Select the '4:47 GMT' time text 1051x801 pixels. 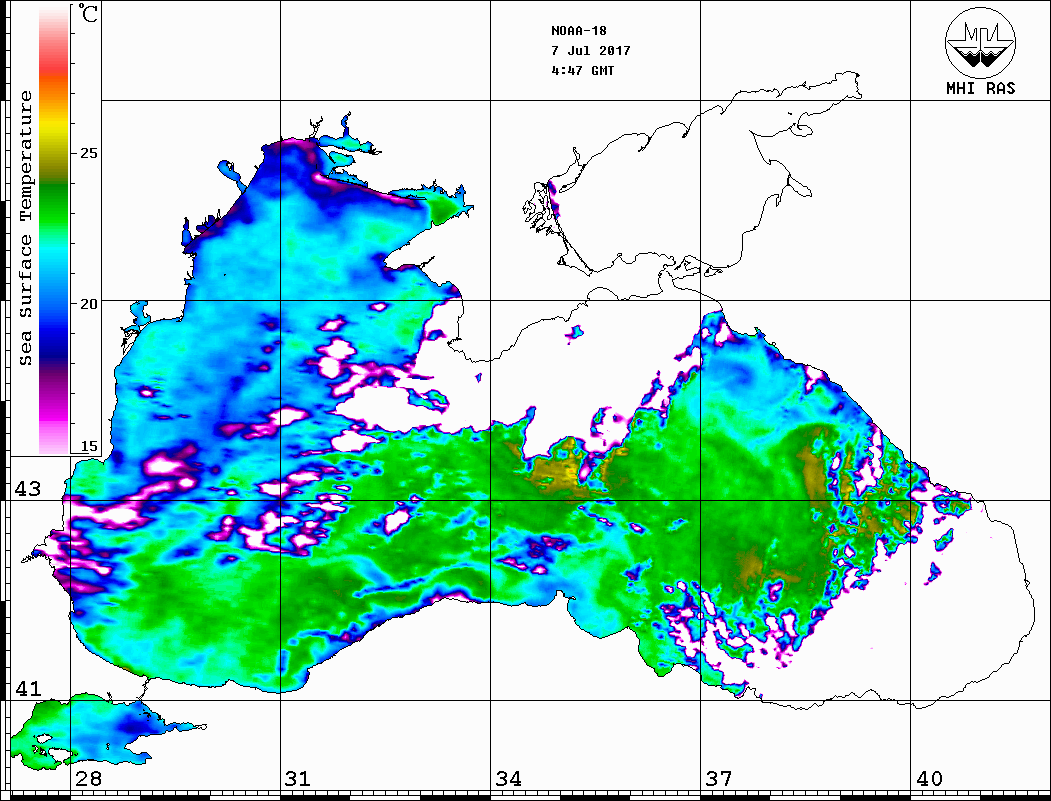(582, 70)
